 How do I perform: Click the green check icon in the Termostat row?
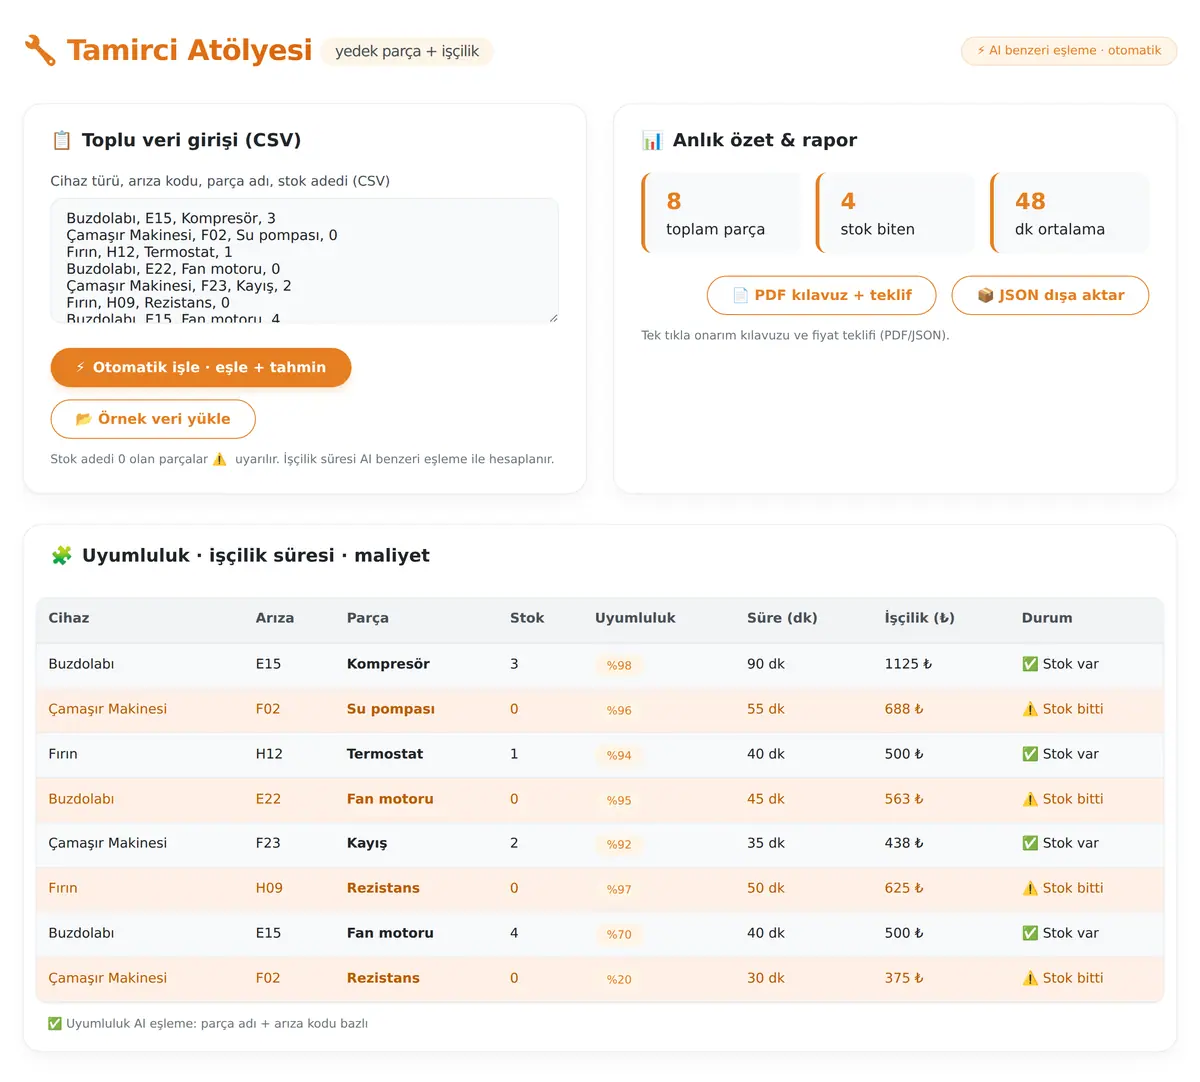point(1030,754)
